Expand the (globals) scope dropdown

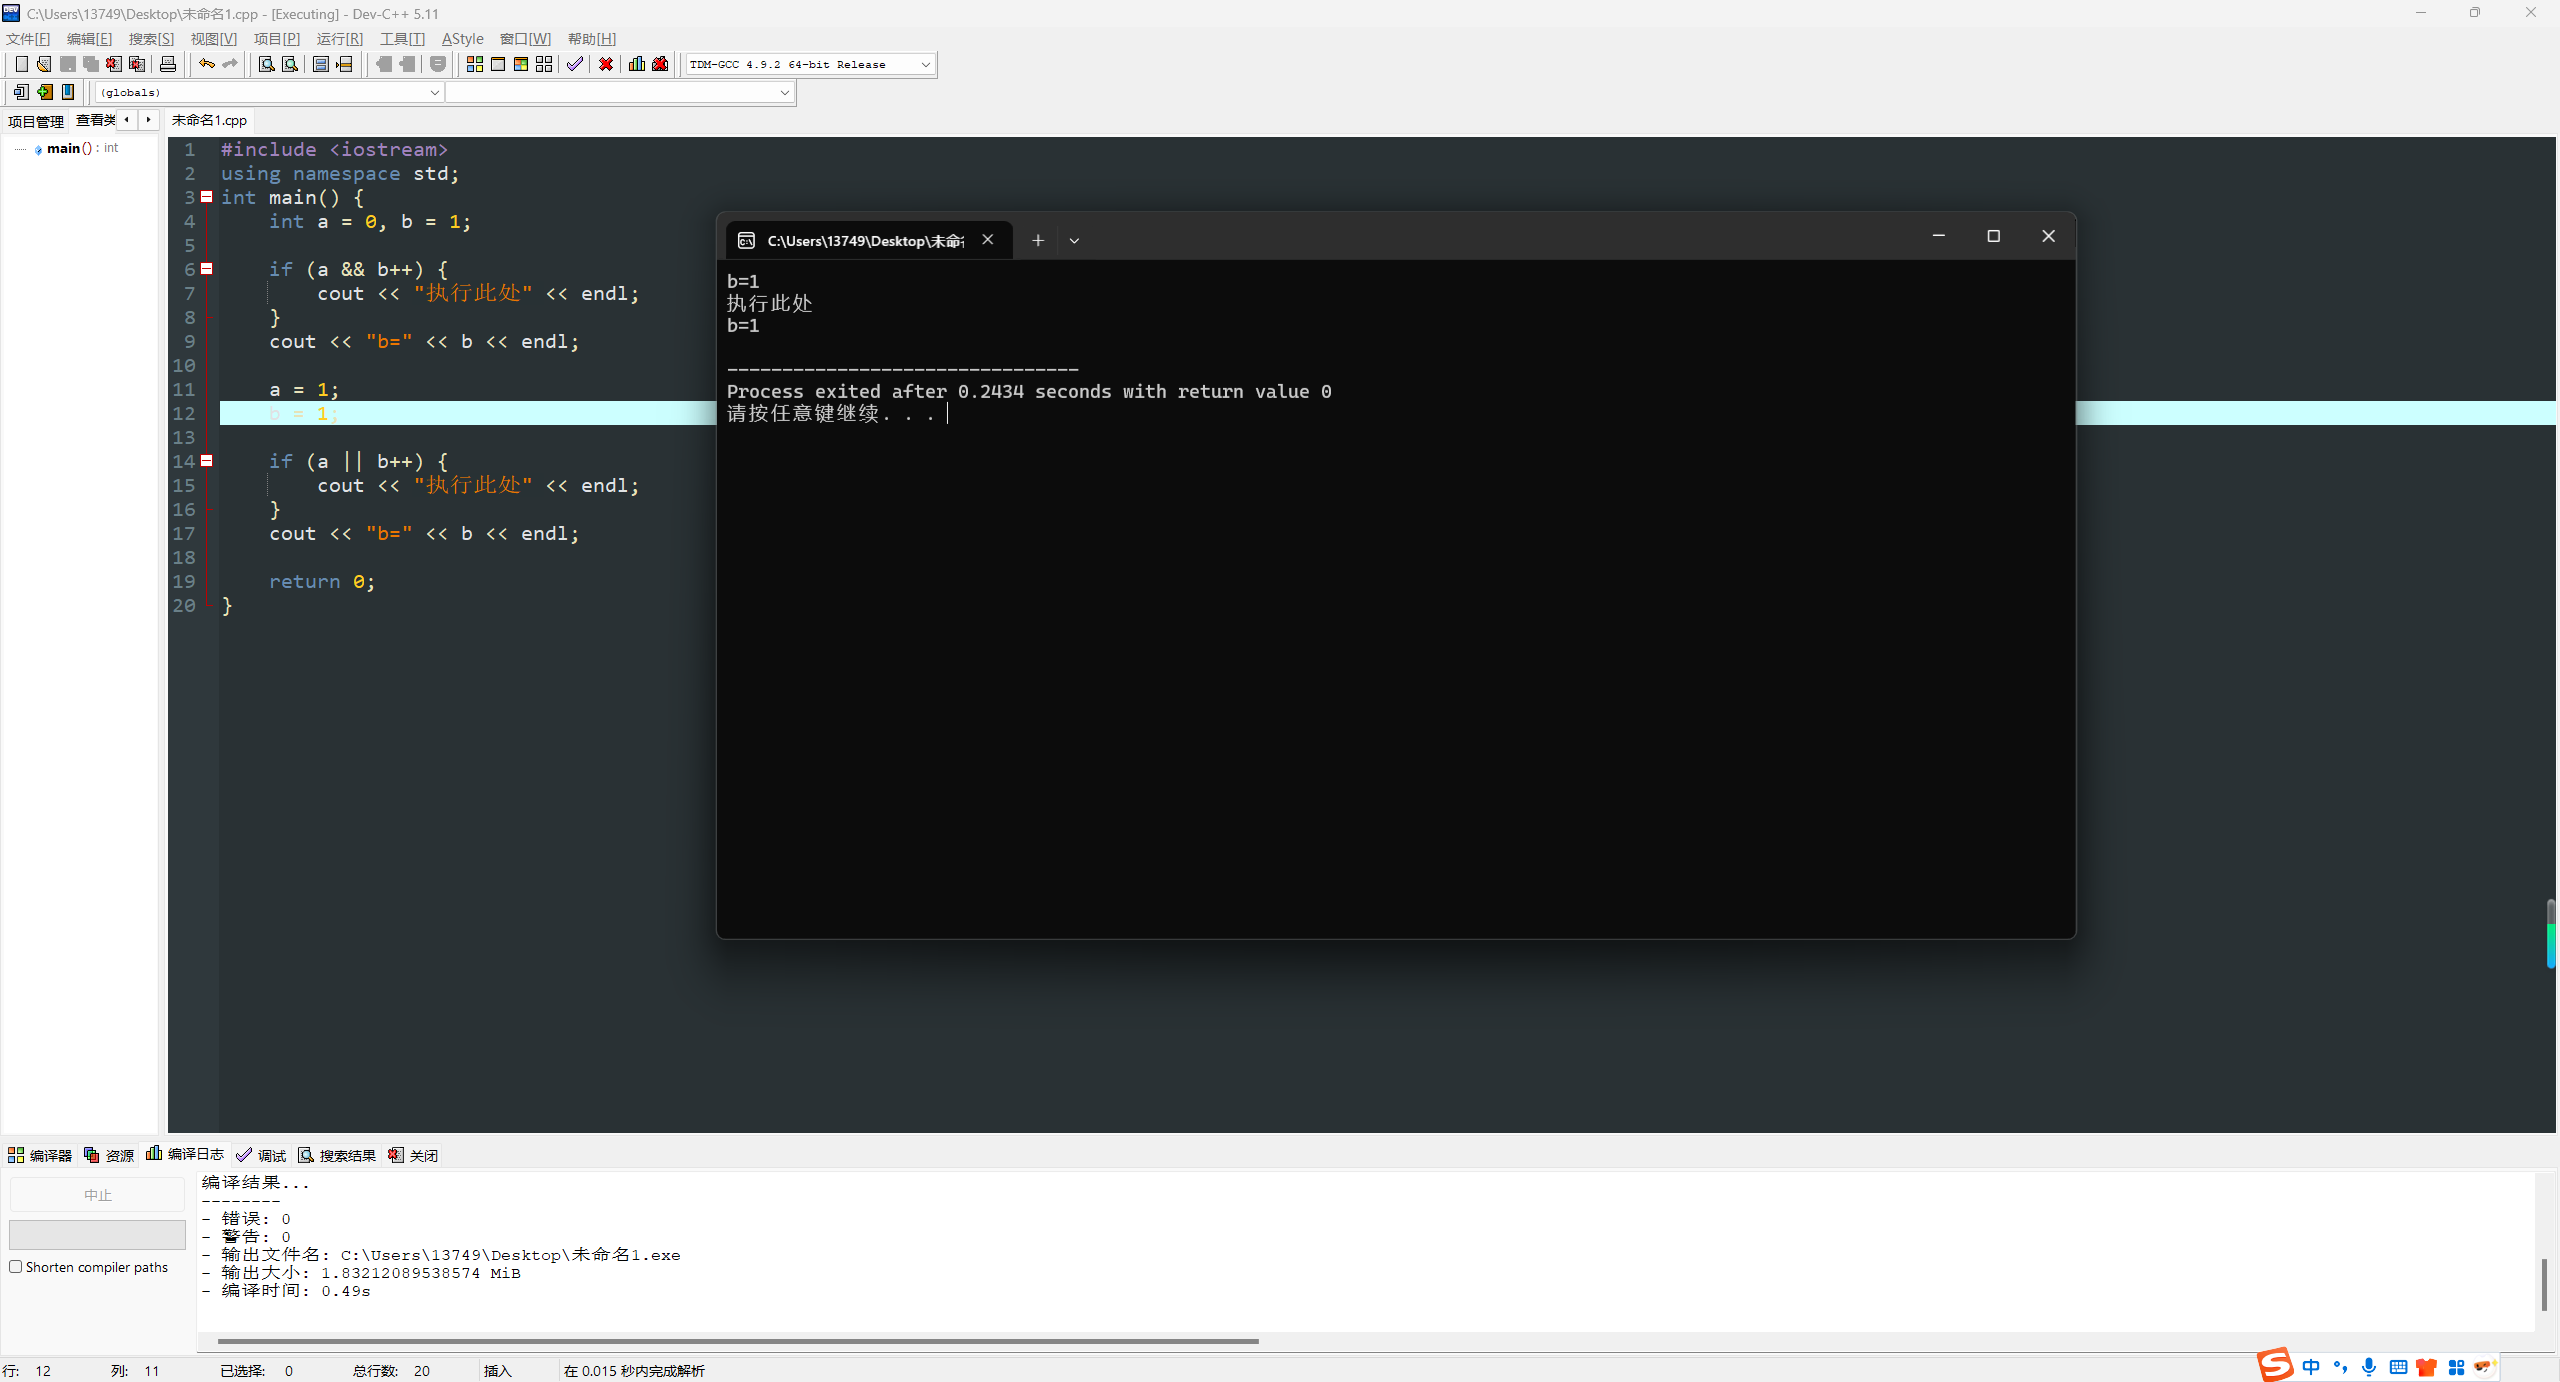pyautogui.click(x=434, y=92)
